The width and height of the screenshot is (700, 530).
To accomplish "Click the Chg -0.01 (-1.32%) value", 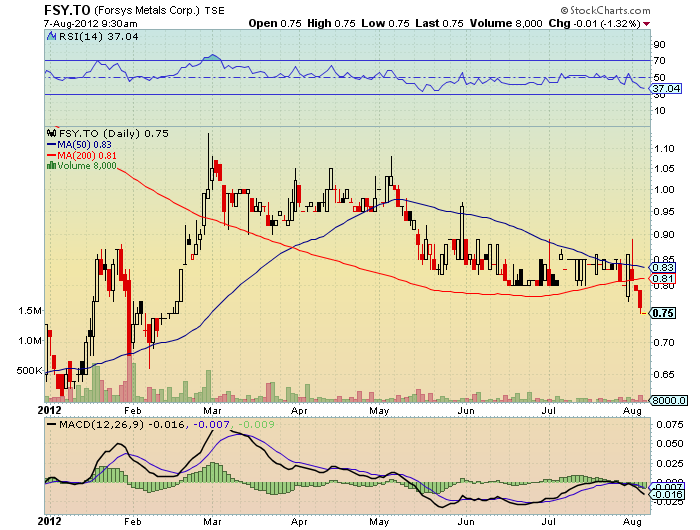I will 595,23.
